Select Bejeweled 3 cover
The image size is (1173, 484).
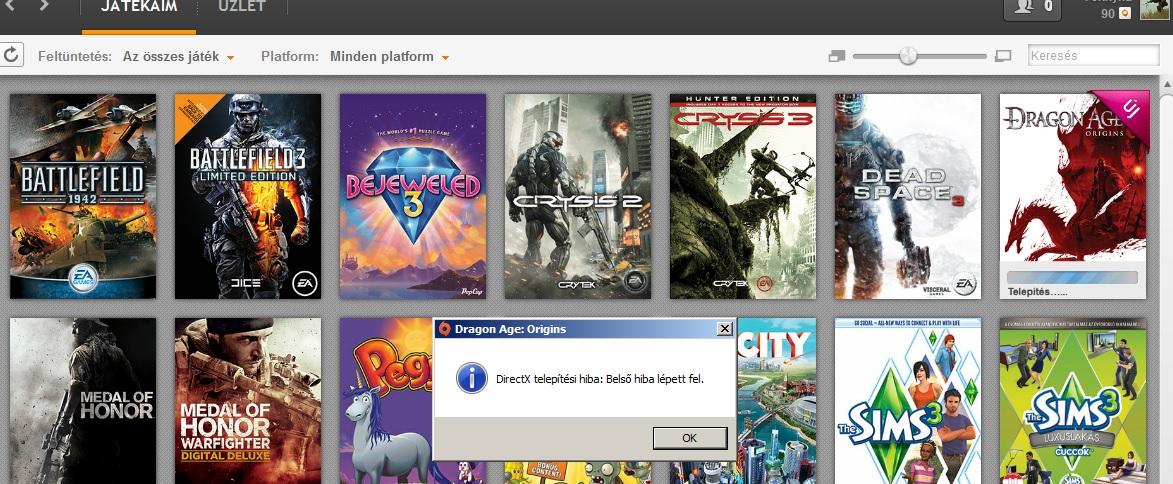(413, 196)
